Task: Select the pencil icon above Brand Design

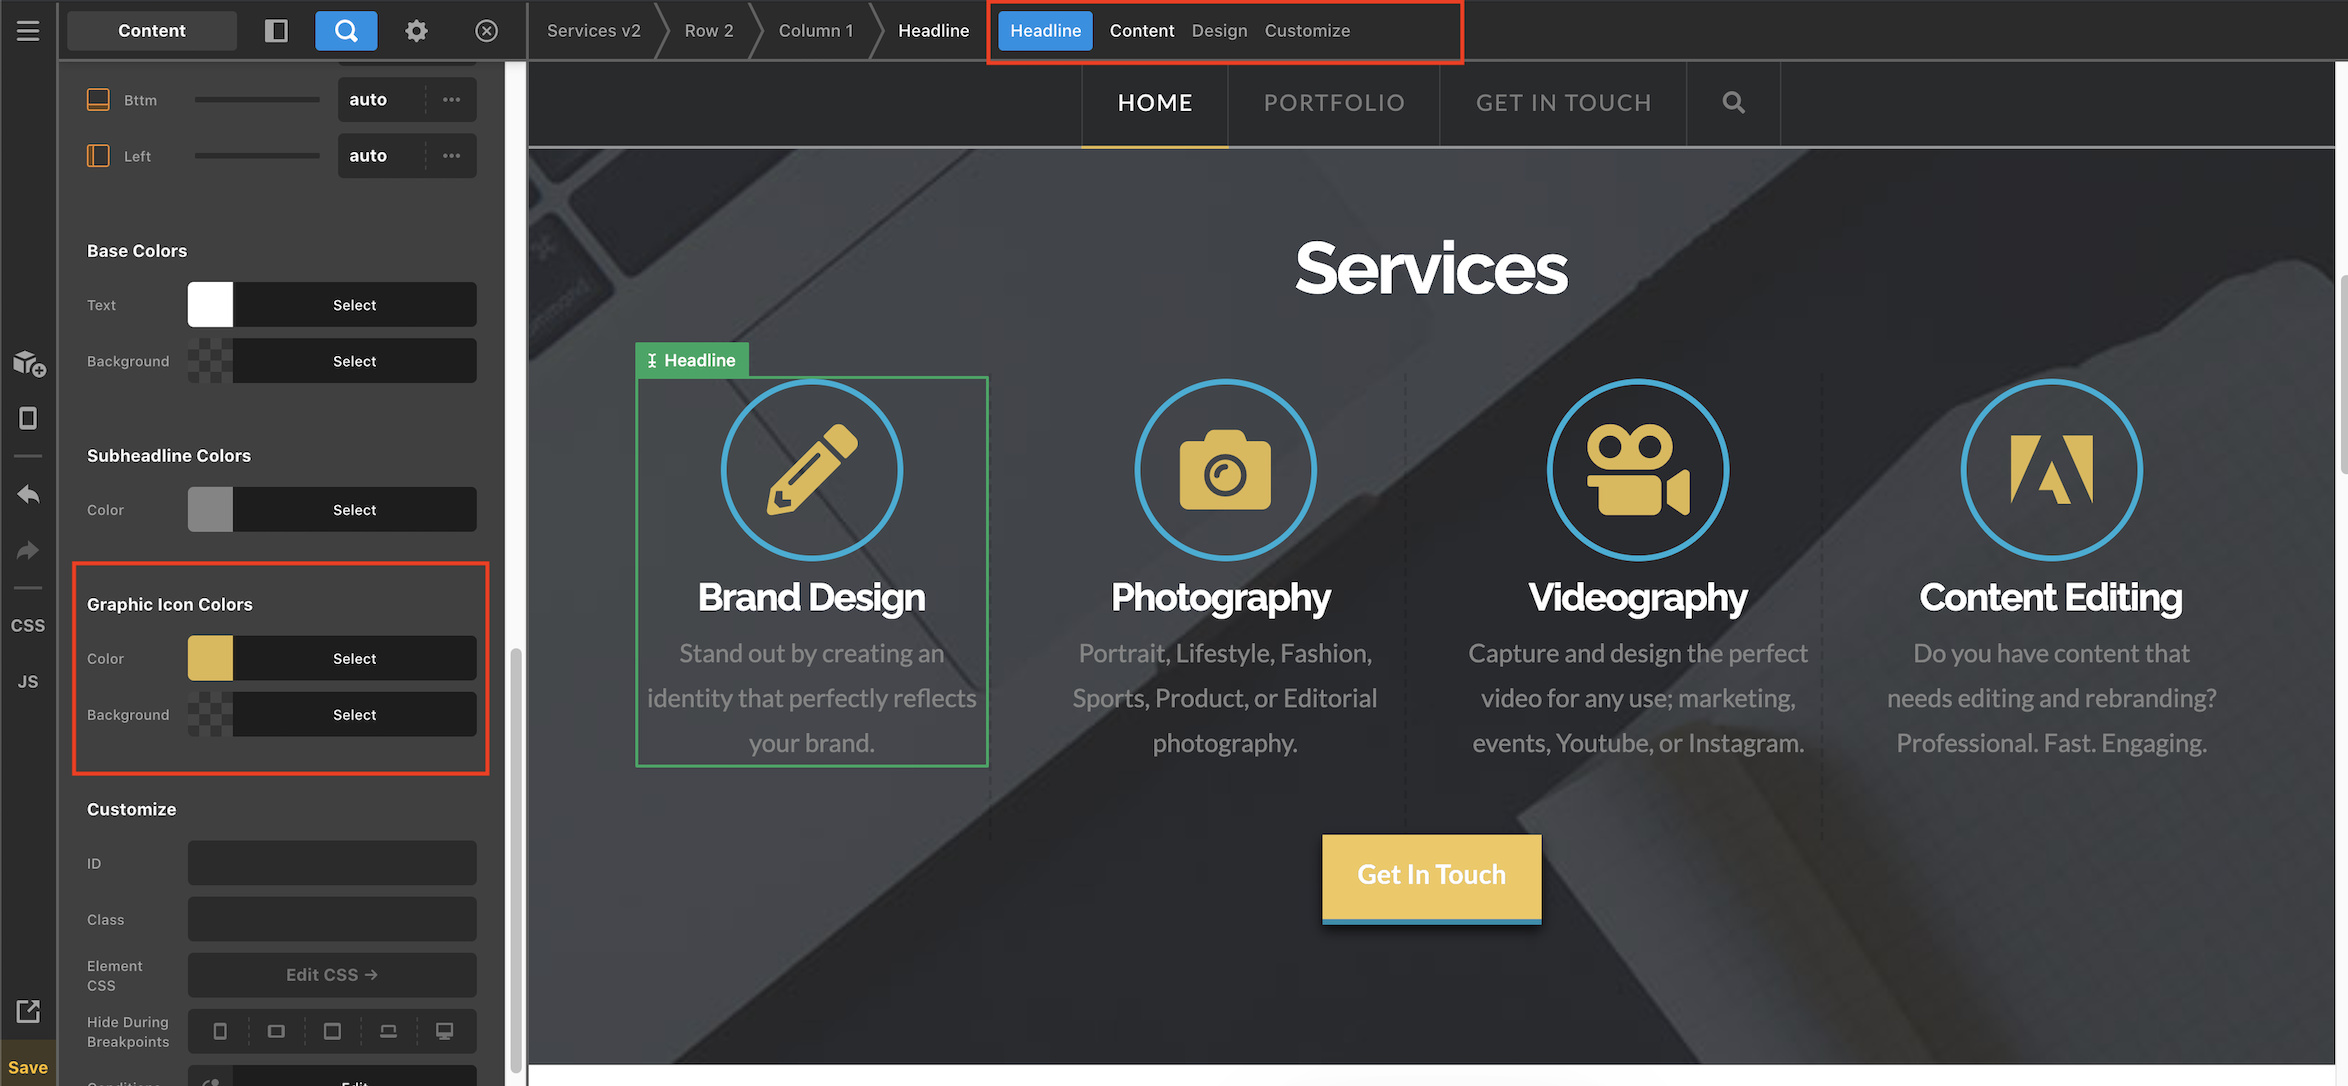Action: (x=812, y=469)
